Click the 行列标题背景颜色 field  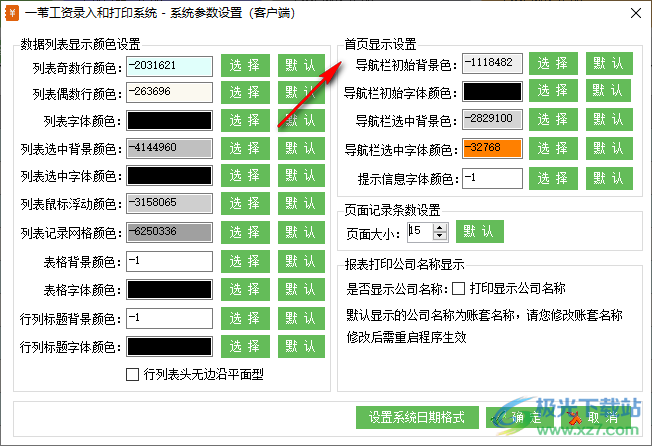170,318
